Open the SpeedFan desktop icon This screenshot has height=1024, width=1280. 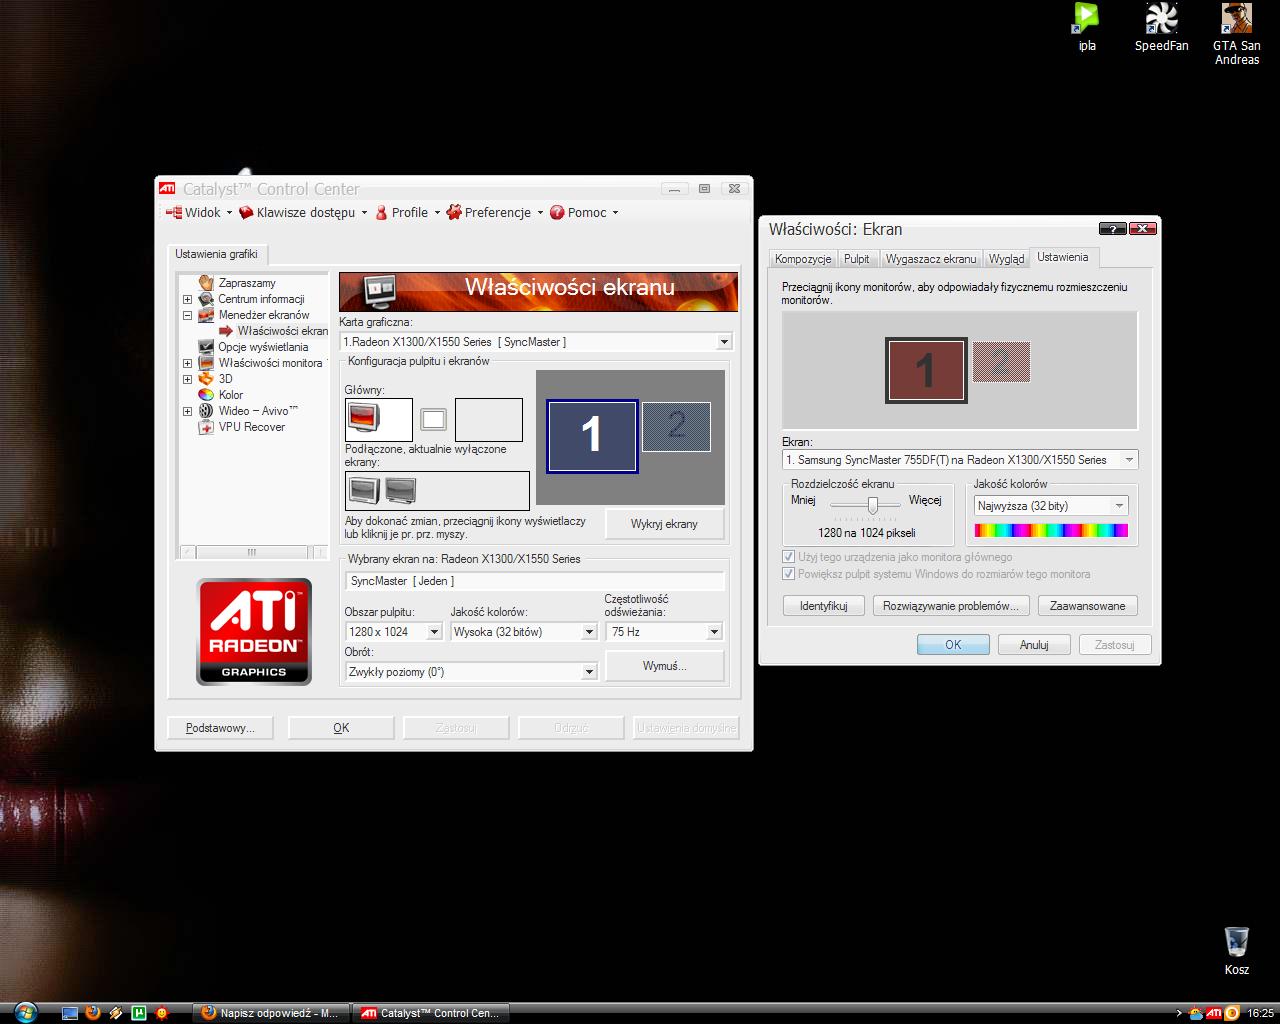pyautogui.click(x=1161, y=19)
